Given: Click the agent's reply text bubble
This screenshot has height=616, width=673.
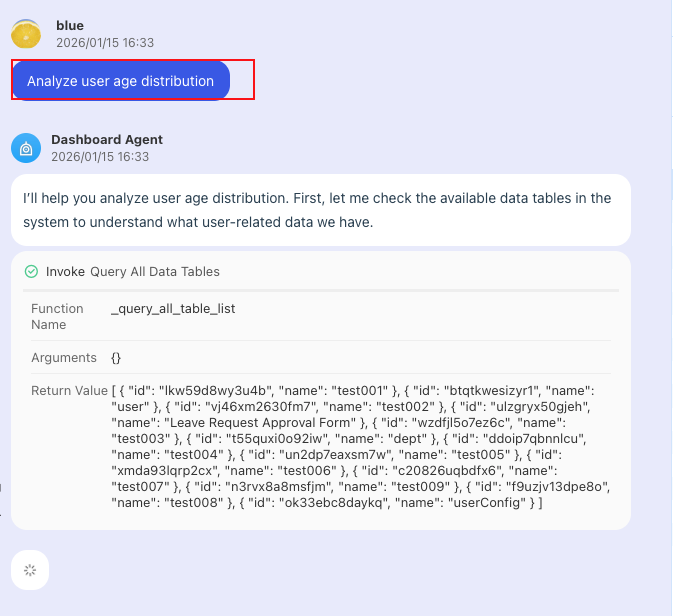Looking at the screenshot, I should click(320, 210).
